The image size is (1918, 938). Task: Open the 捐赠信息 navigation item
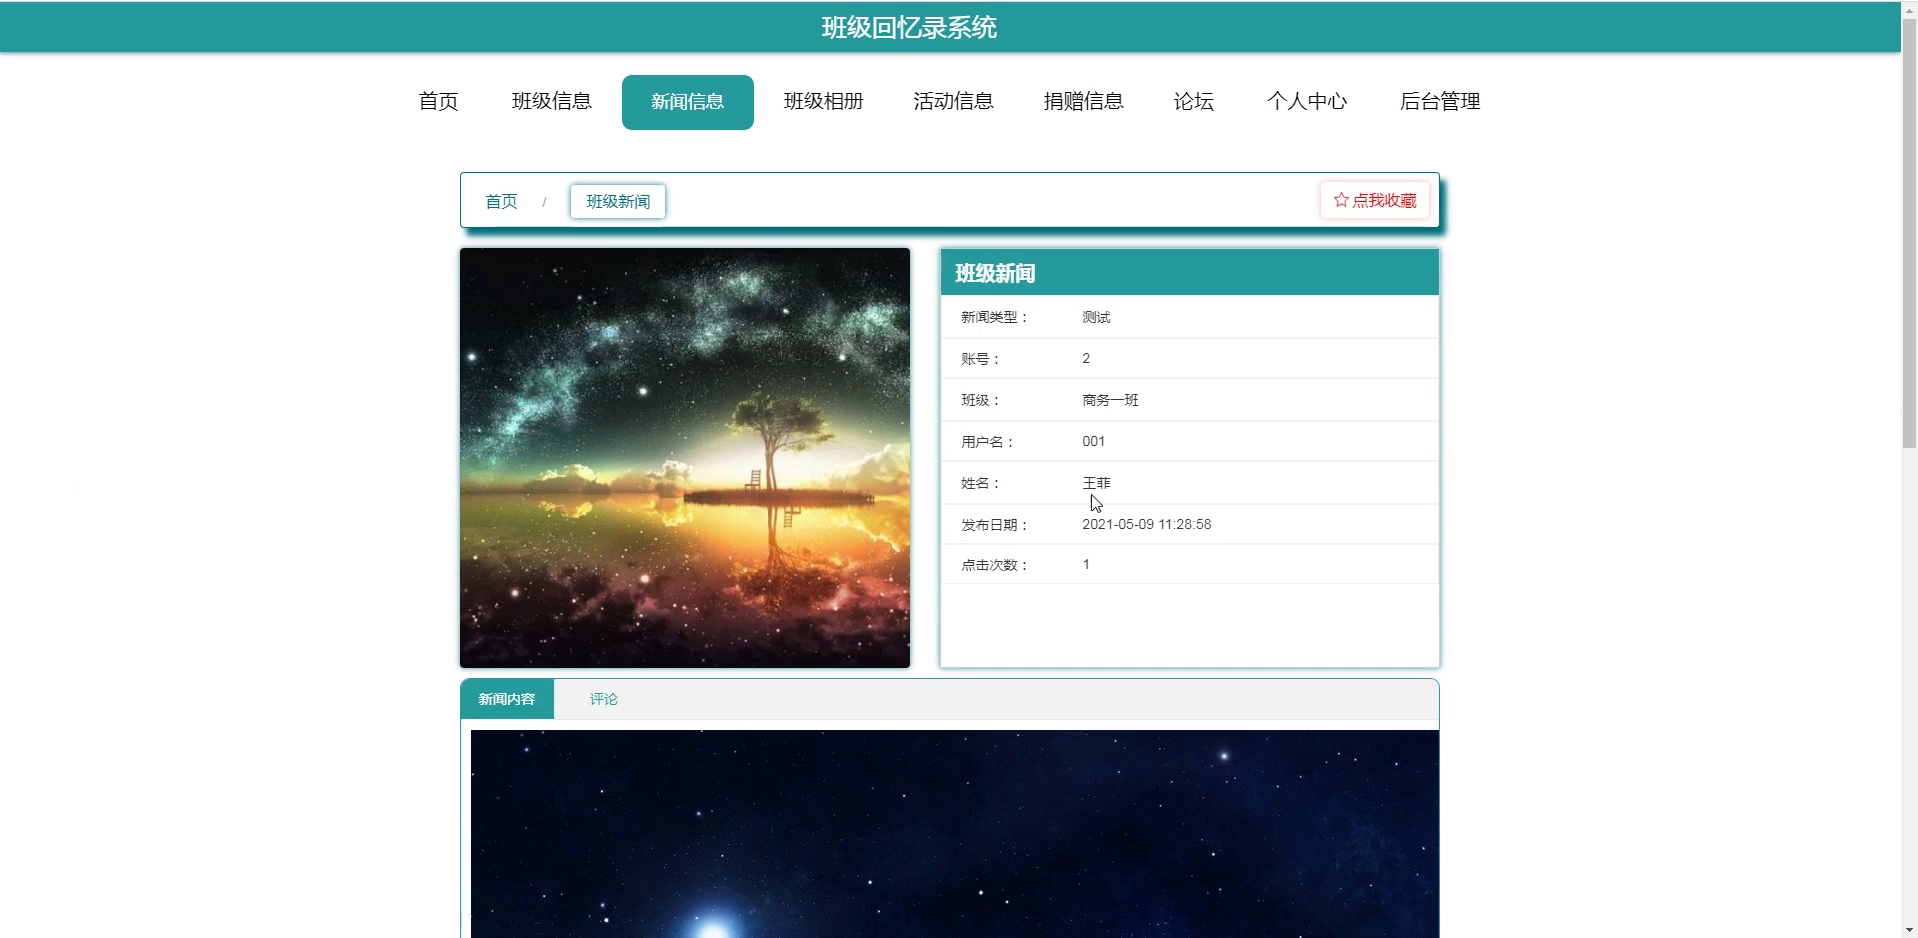pos(1084,101)
